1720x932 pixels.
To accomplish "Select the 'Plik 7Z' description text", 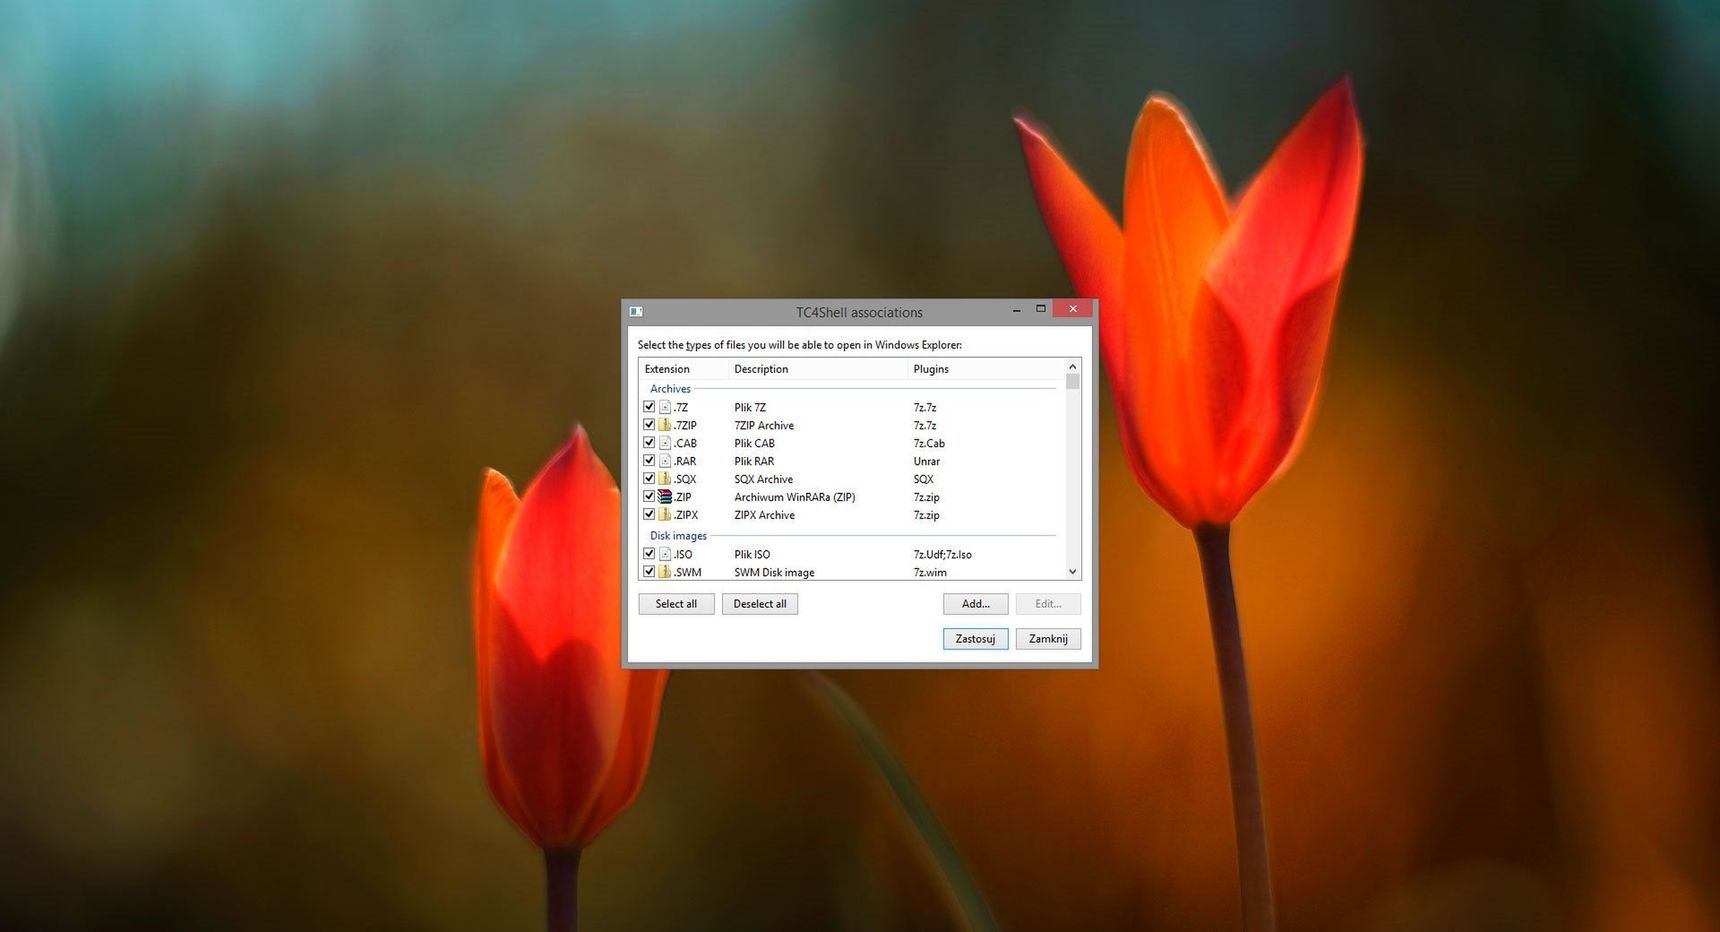I will 750,407.
